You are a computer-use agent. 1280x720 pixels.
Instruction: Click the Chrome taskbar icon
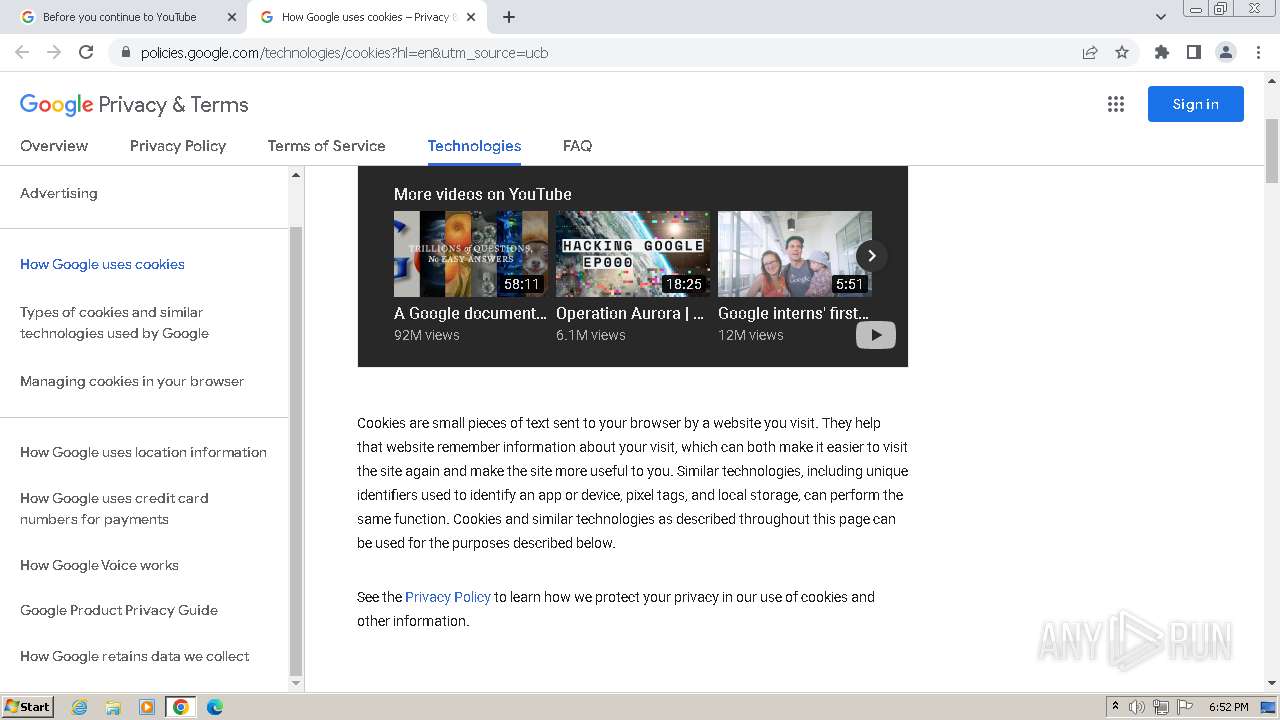[181, 707]
